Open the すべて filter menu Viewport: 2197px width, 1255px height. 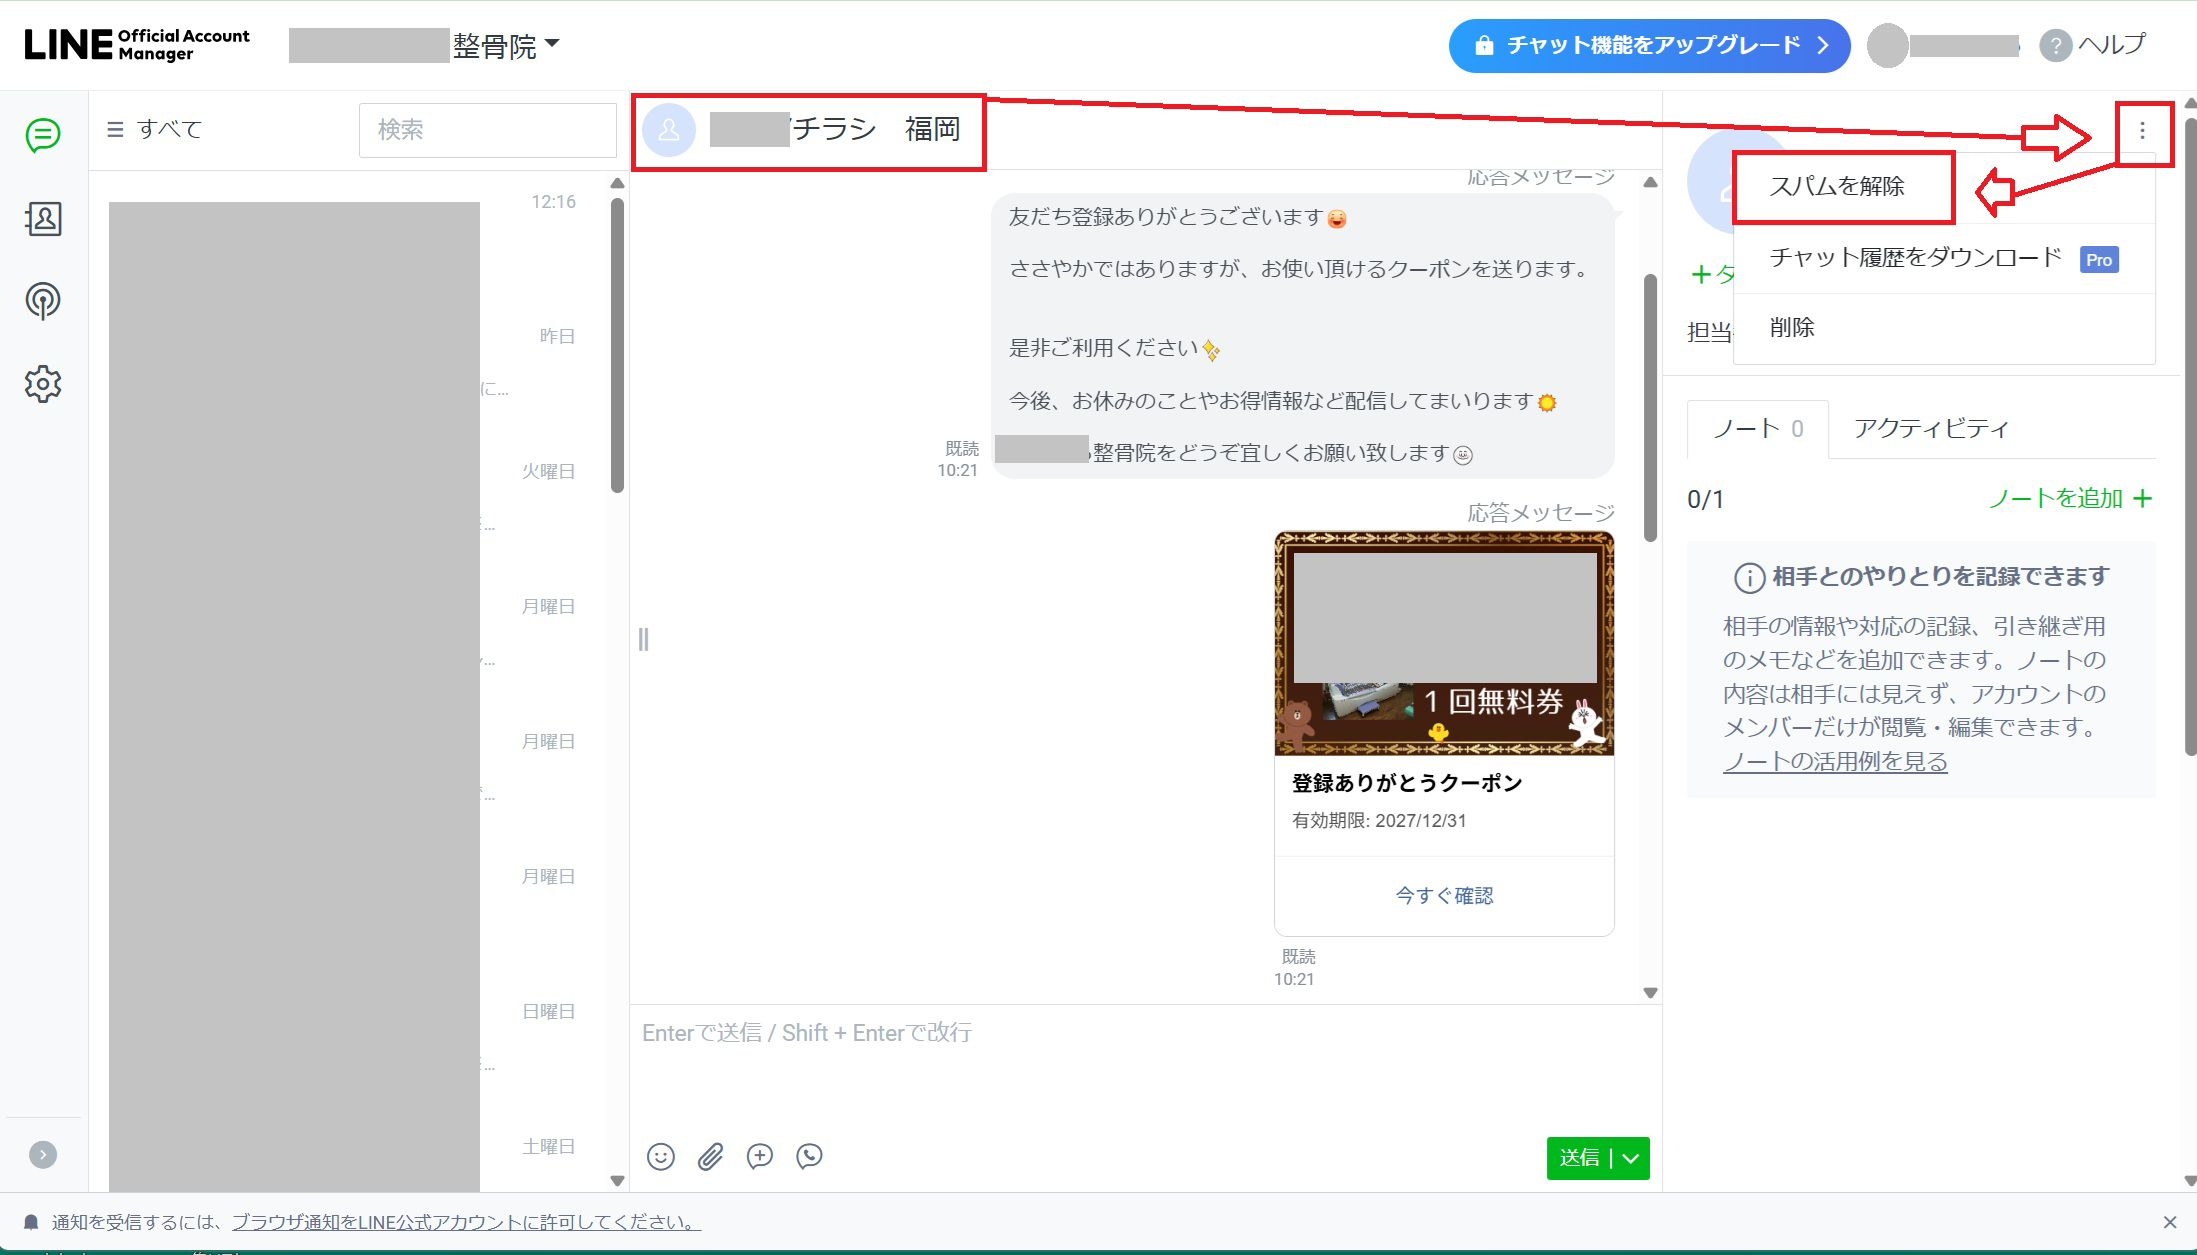pos(155,129)
